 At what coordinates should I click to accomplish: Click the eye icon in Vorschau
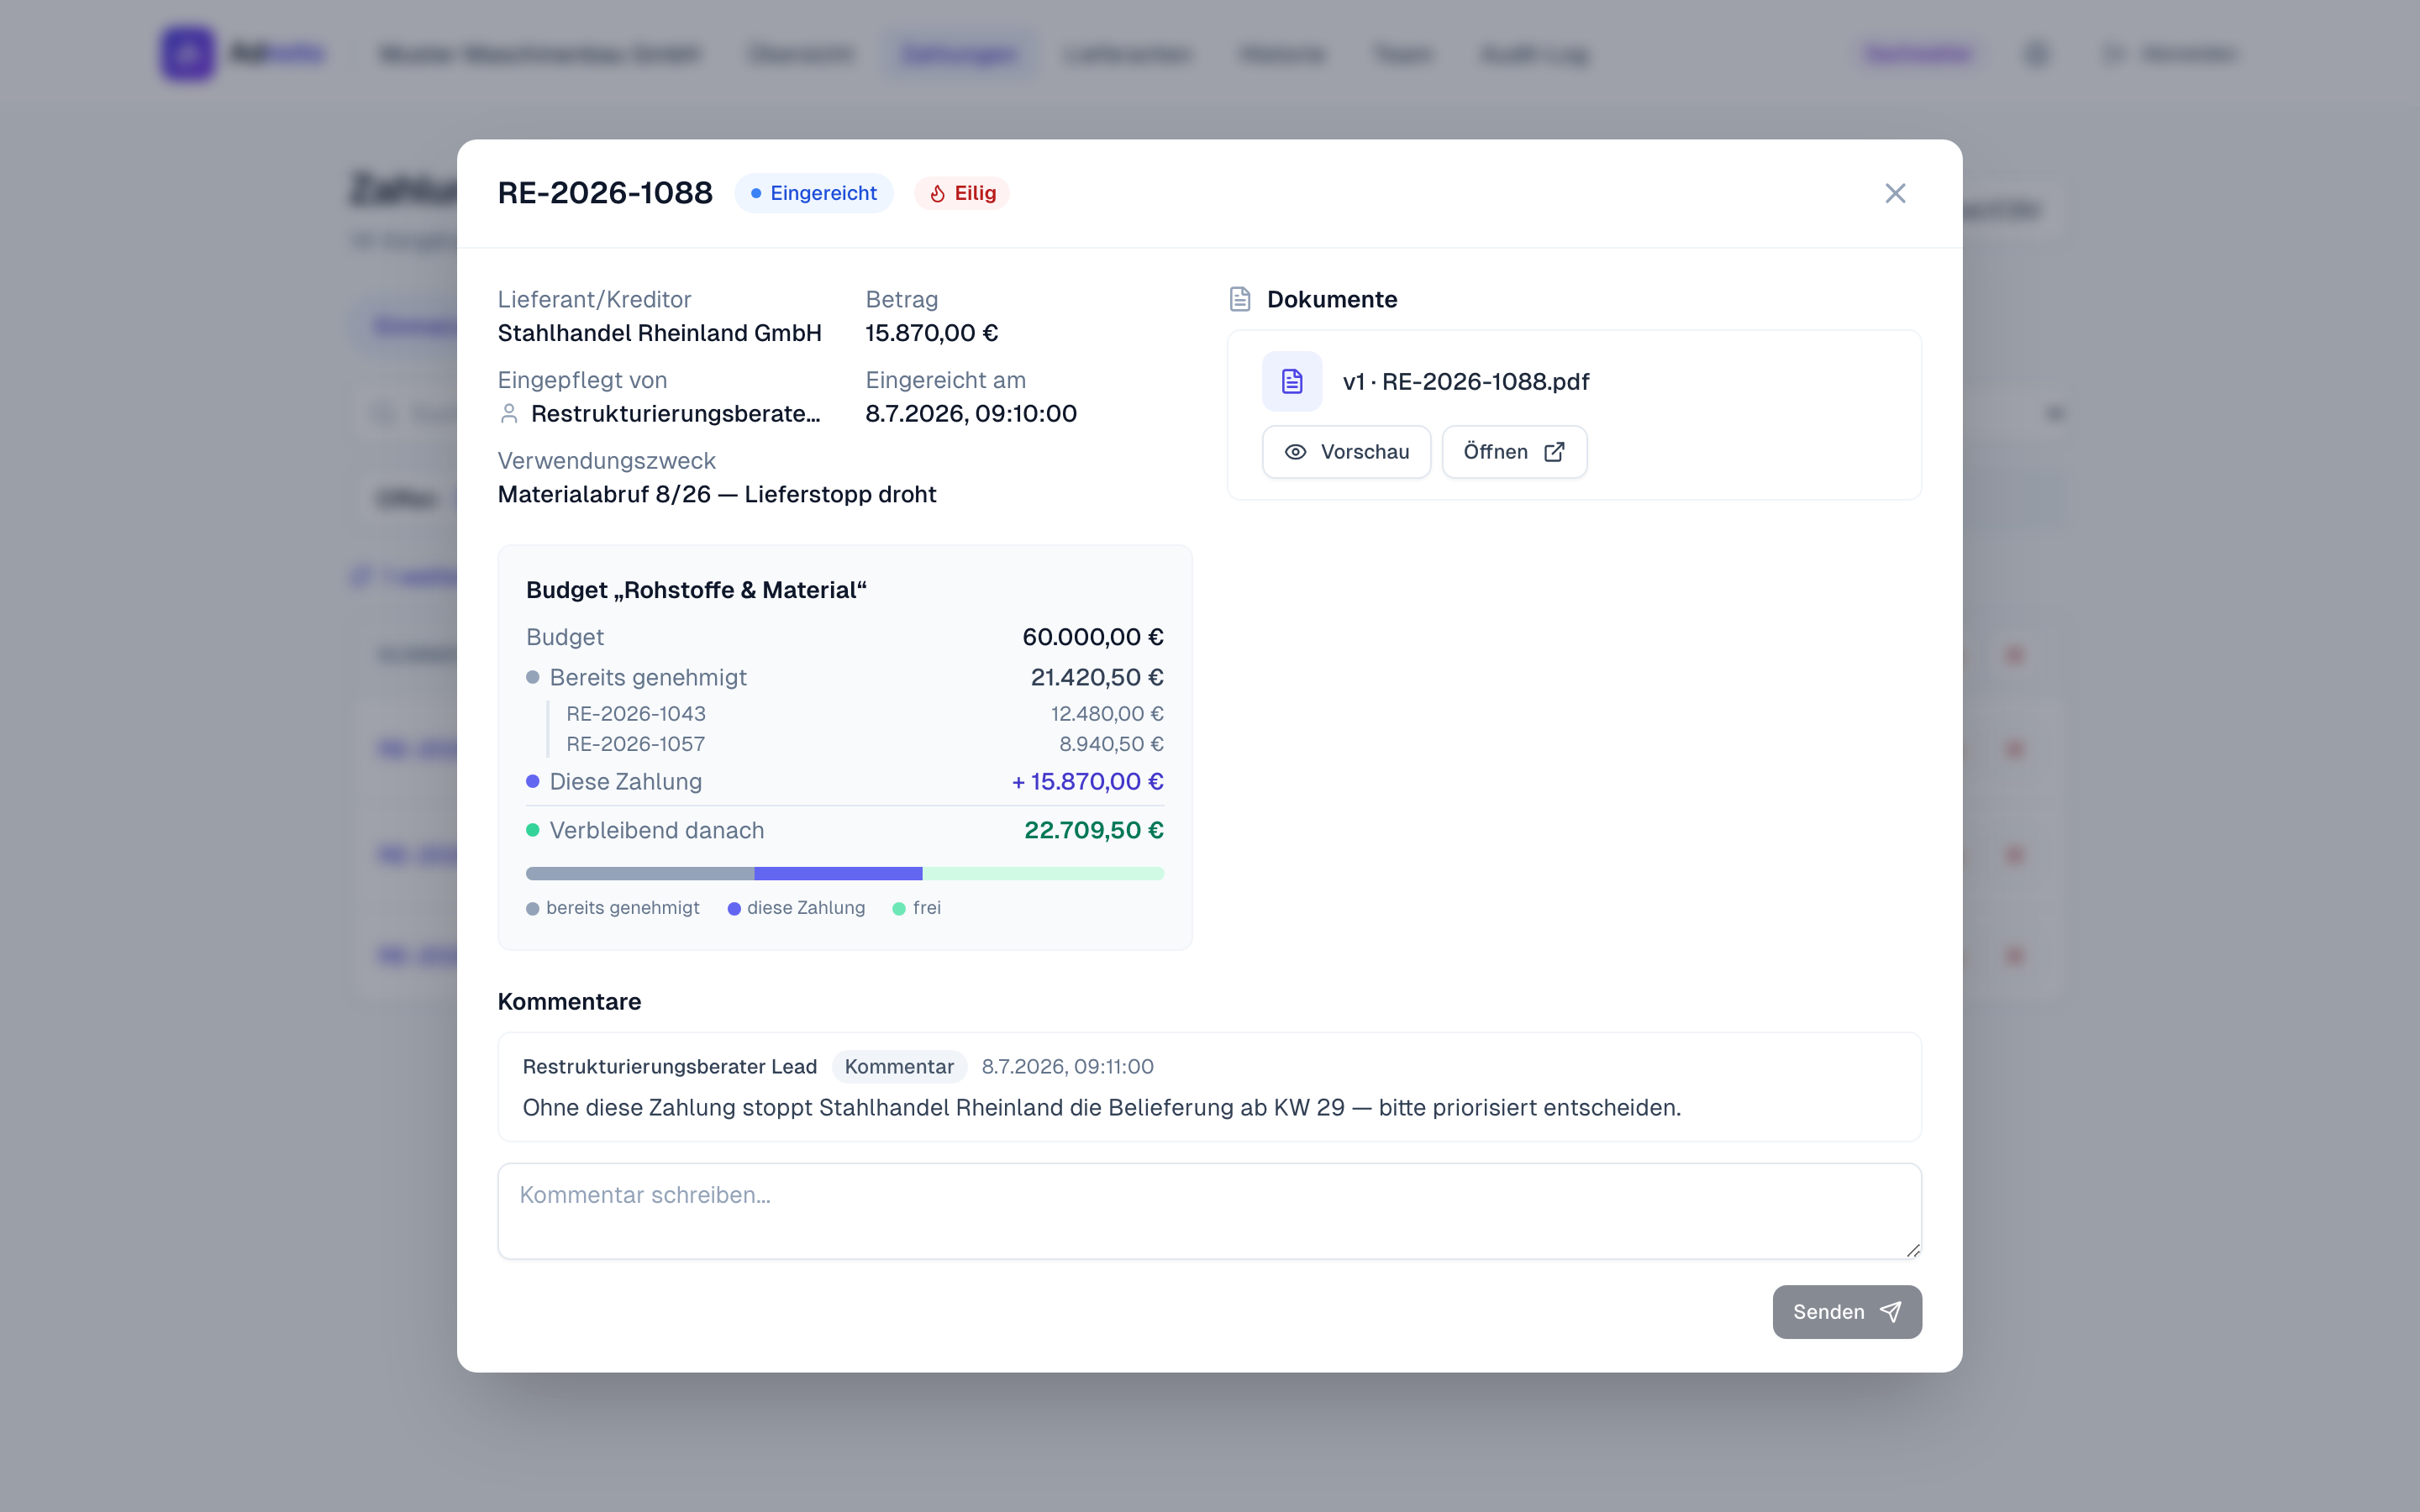(1295, 452)
